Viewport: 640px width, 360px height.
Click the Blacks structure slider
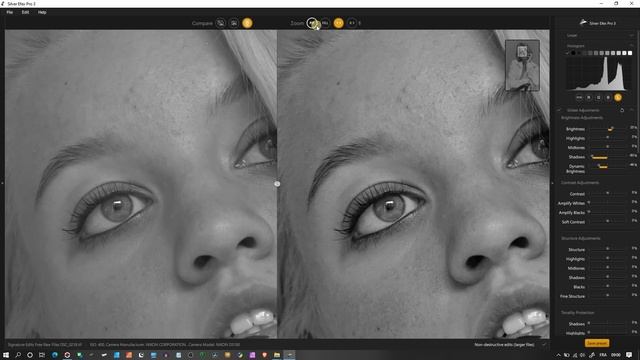[608, 287]
